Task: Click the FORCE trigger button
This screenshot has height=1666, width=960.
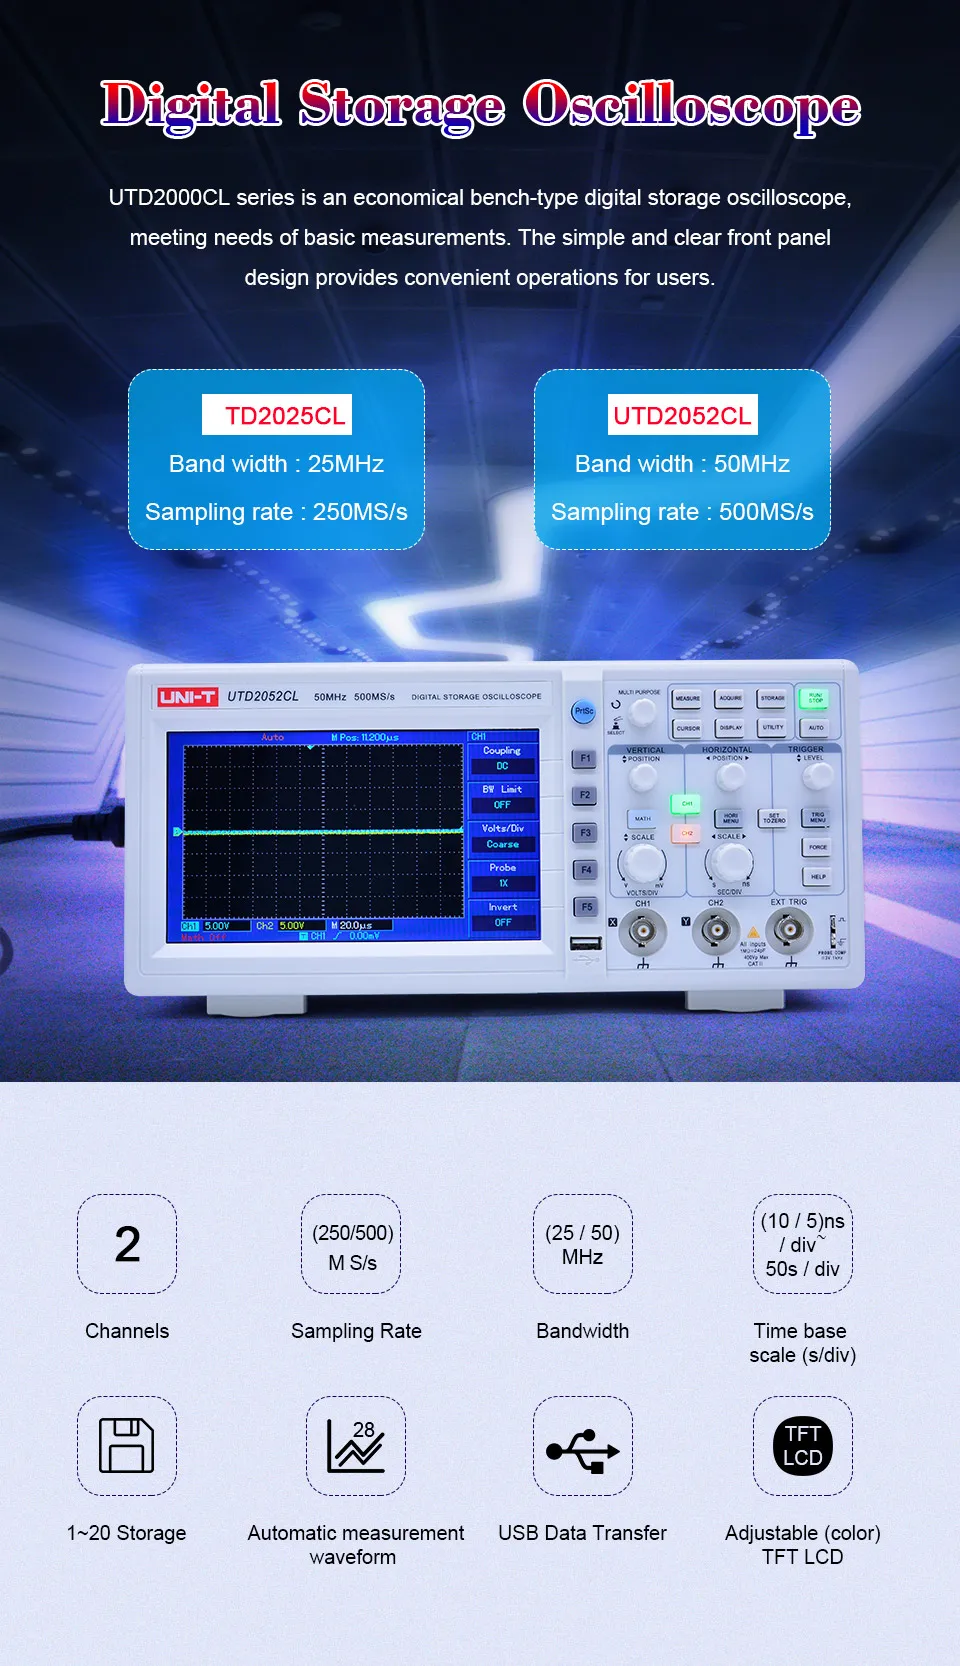Action: pyautogui.click(x=817, y=847)
